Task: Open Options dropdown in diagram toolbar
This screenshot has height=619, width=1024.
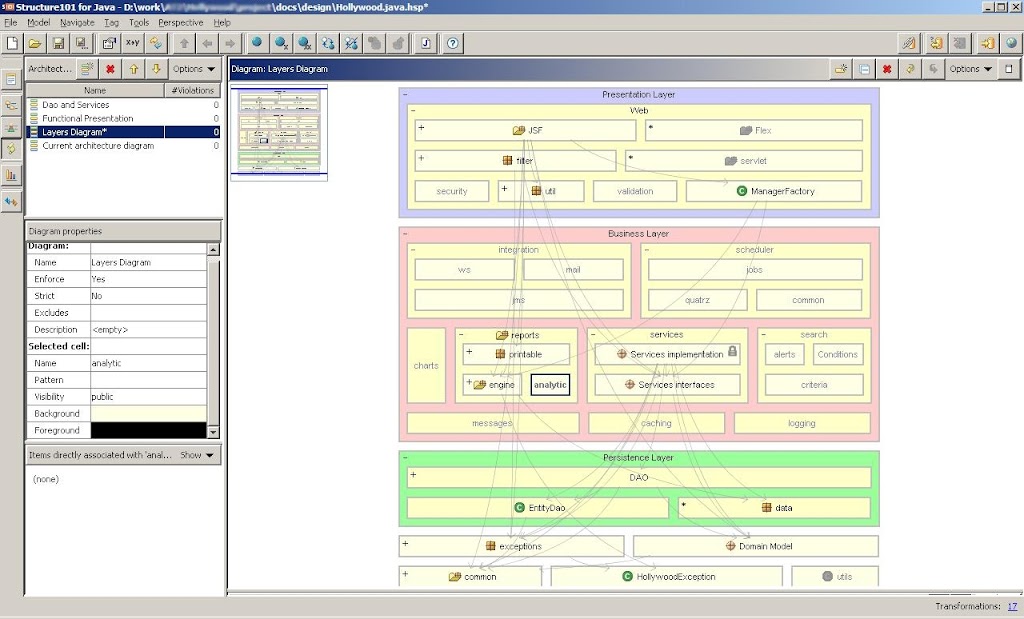Action: point(971,69)
